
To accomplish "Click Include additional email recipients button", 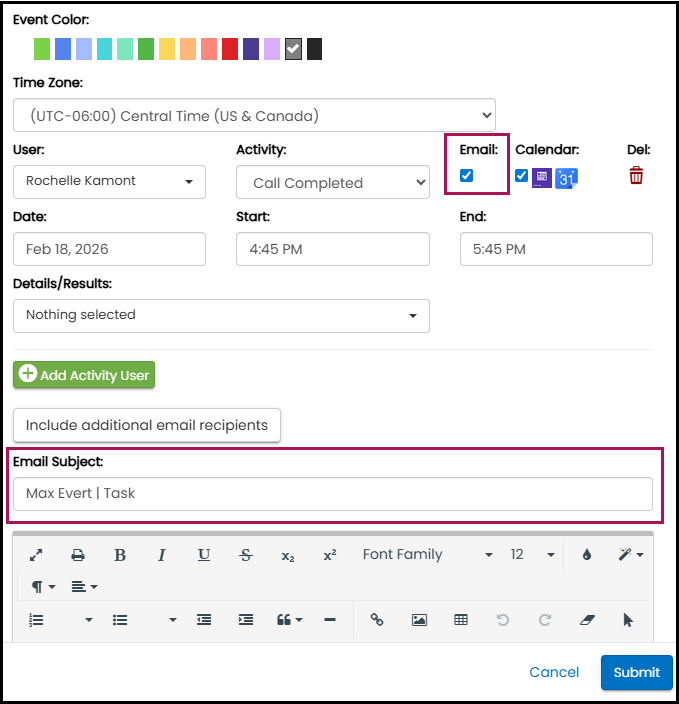I will click(147, 425).
